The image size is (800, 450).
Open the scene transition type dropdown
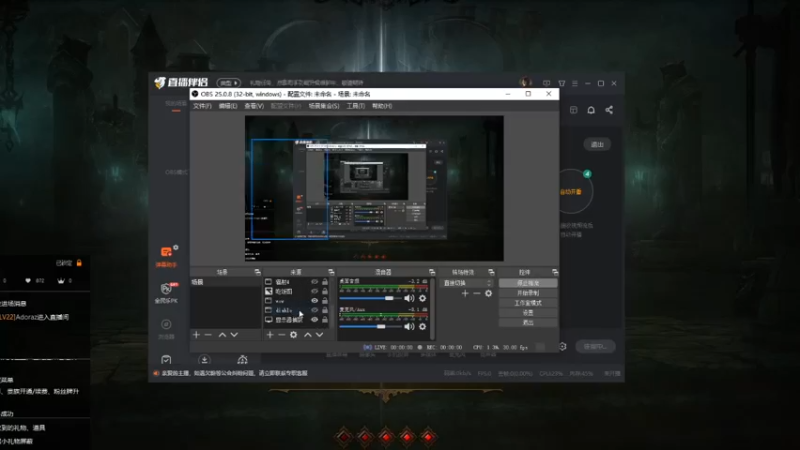(x=468, y=283)
